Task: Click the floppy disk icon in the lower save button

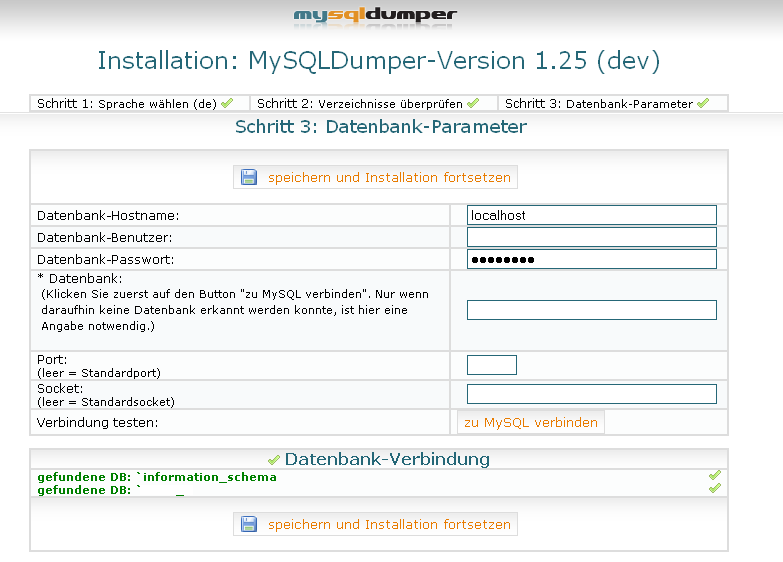Action: coord(249,525)
